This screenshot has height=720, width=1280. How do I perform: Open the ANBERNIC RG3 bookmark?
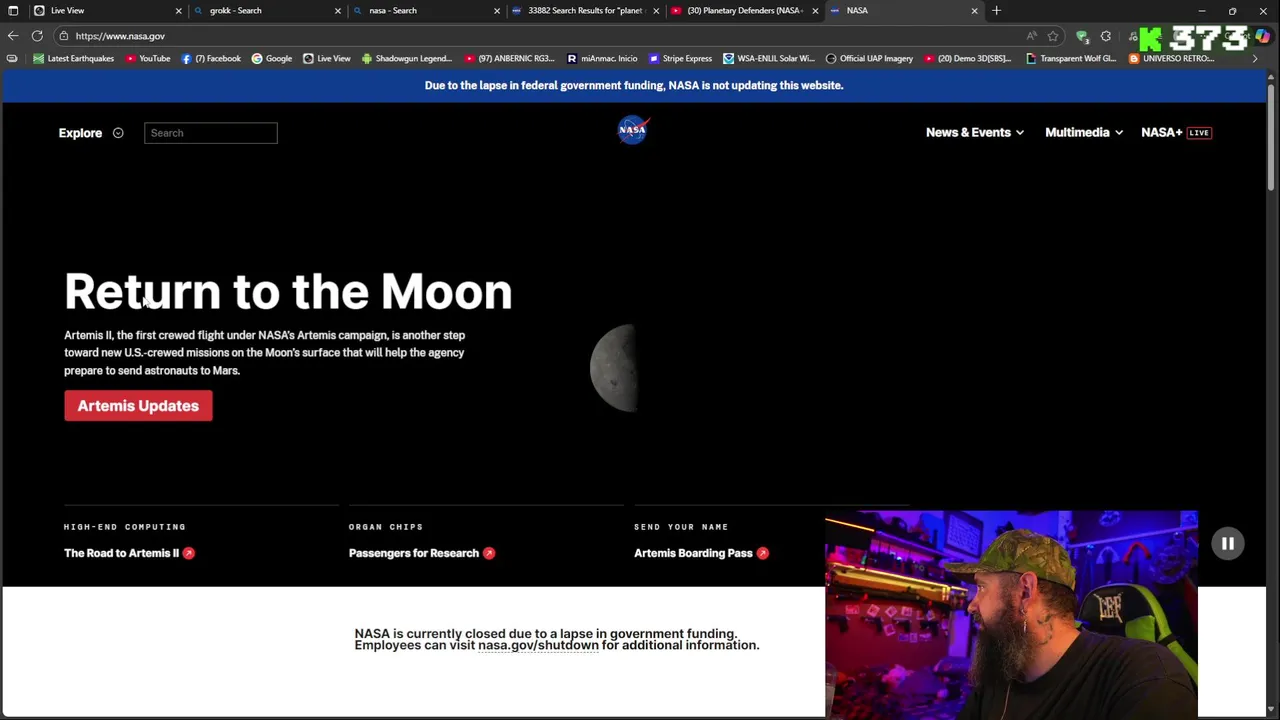click(x=510, y=58)
